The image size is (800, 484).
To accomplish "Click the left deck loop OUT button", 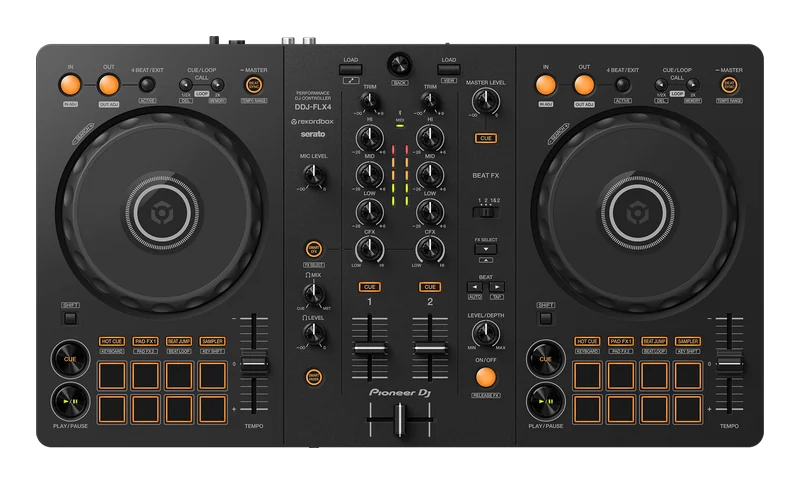I will pyautogui.click(x=109, y=85).
